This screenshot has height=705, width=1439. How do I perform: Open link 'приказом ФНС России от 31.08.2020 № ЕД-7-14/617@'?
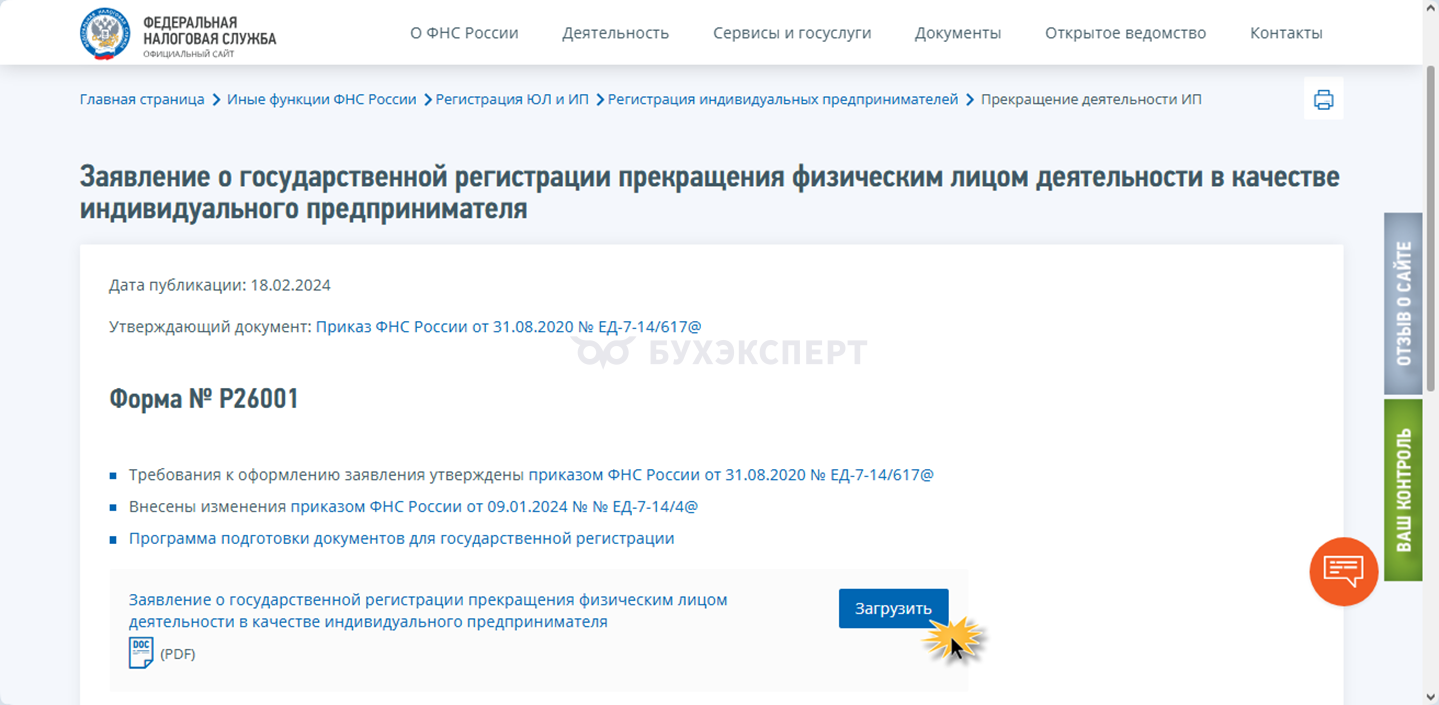[731, 475]
